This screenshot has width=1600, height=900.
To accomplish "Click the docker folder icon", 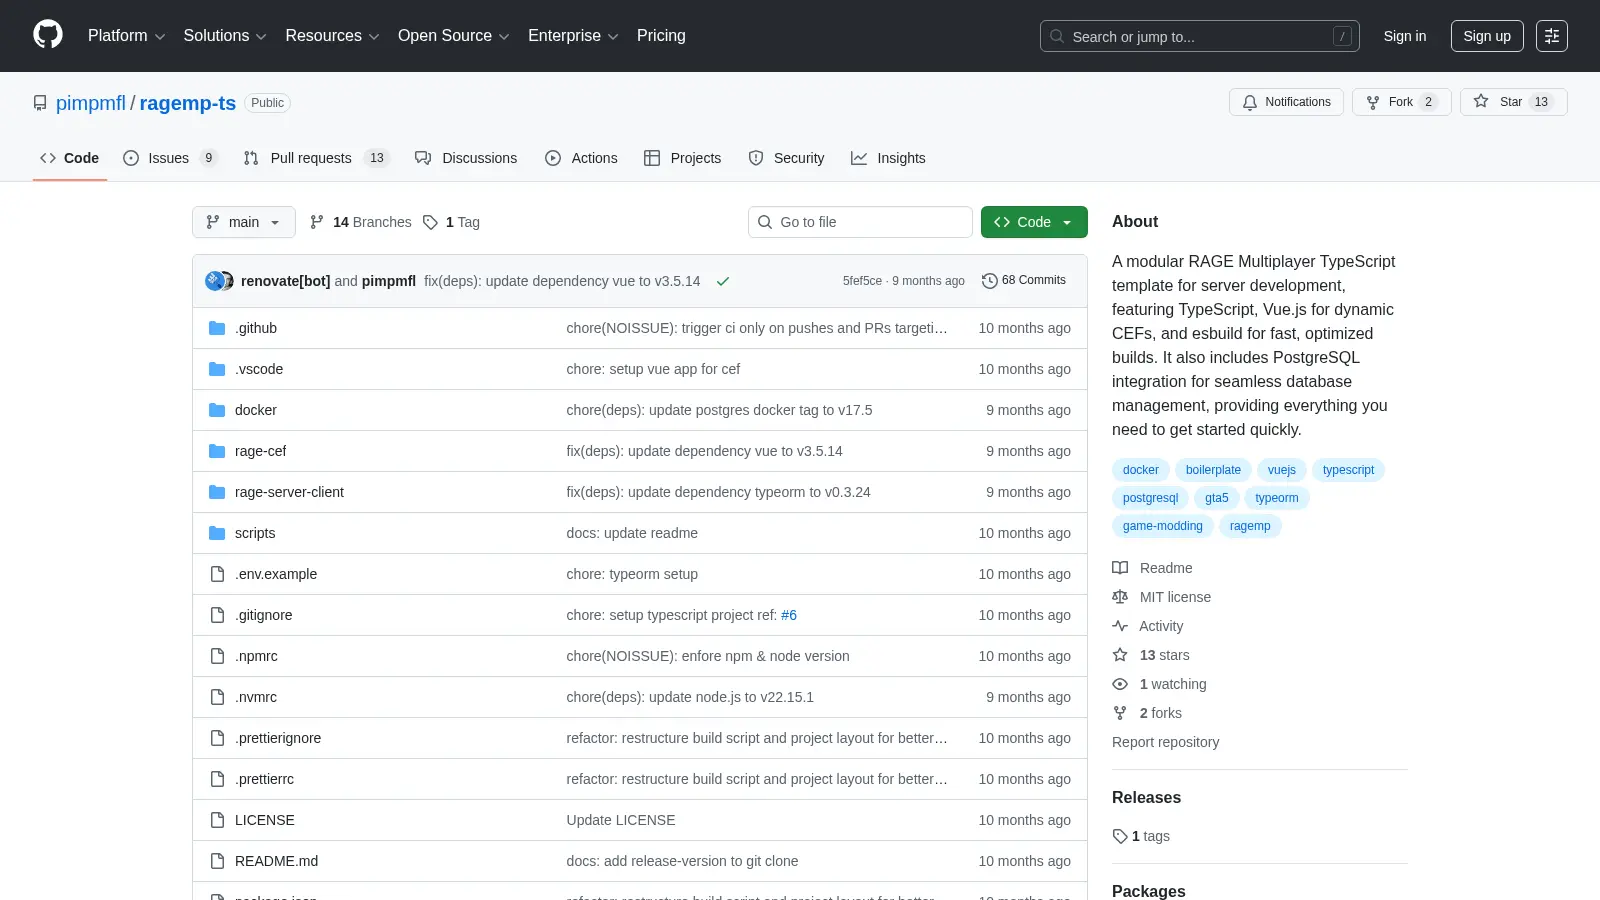I will (217, 410).
